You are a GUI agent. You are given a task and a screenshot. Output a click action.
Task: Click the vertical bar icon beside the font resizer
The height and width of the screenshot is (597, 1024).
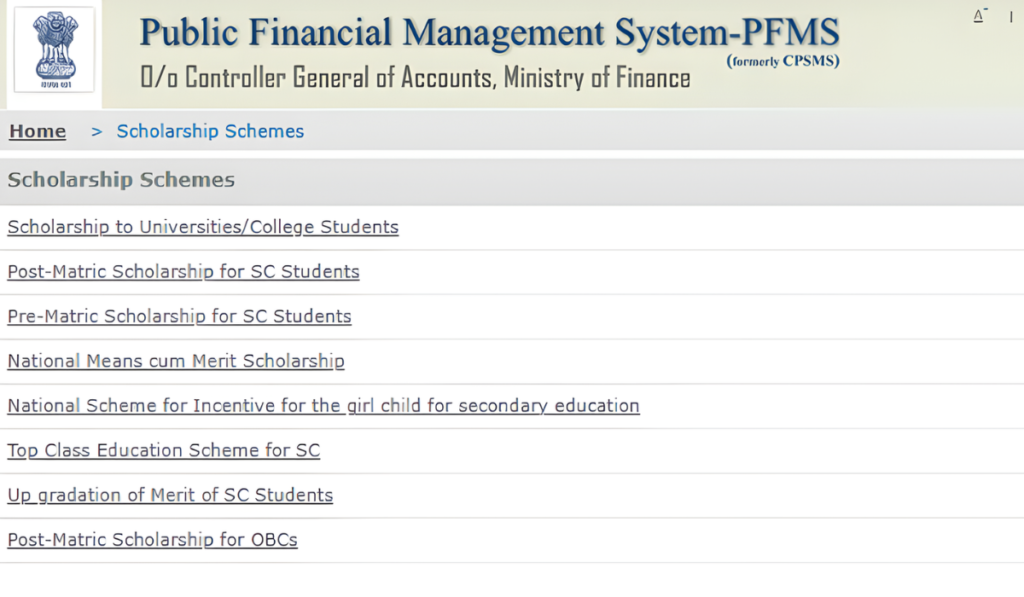click(1010, 16)
